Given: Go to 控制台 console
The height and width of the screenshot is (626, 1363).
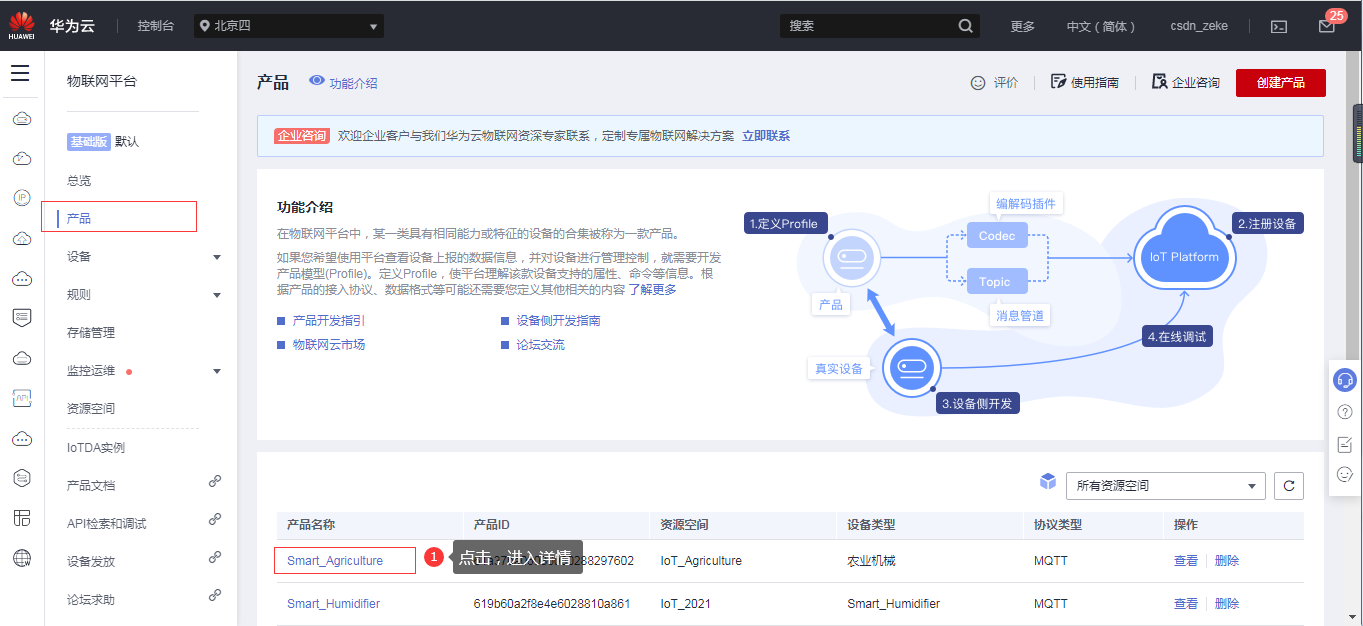Looking at the screenshot, I should pos(156,26).
